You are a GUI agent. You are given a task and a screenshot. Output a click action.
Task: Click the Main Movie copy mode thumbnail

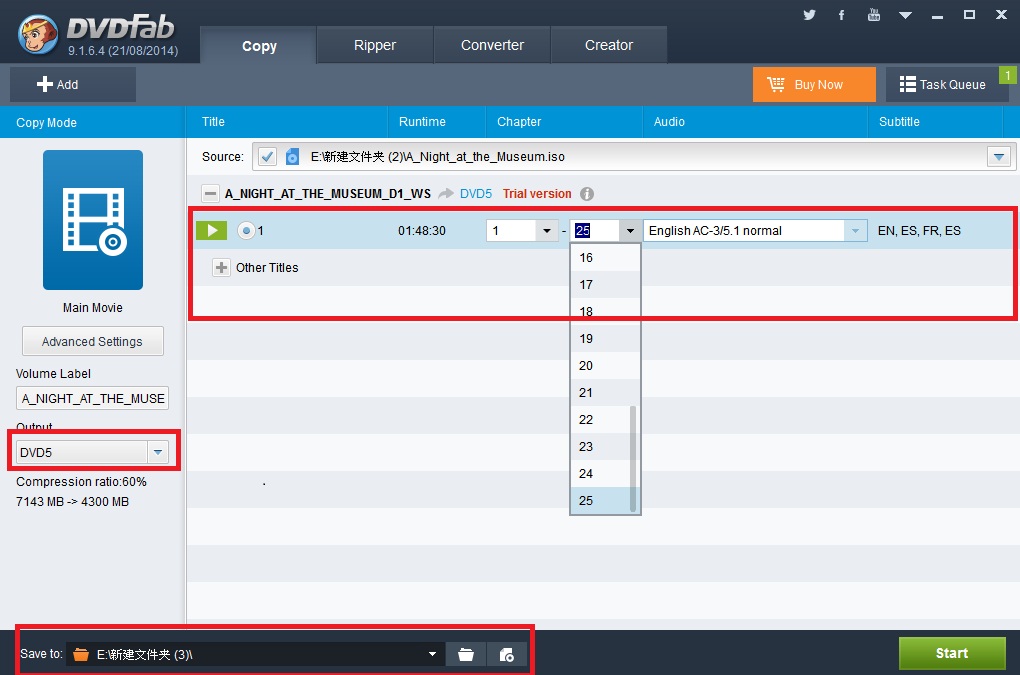tap(93, 220)
